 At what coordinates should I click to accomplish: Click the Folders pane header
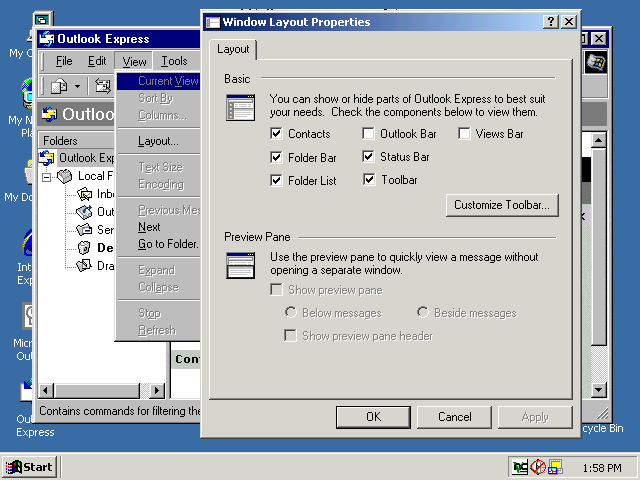[x=76, y=141]
